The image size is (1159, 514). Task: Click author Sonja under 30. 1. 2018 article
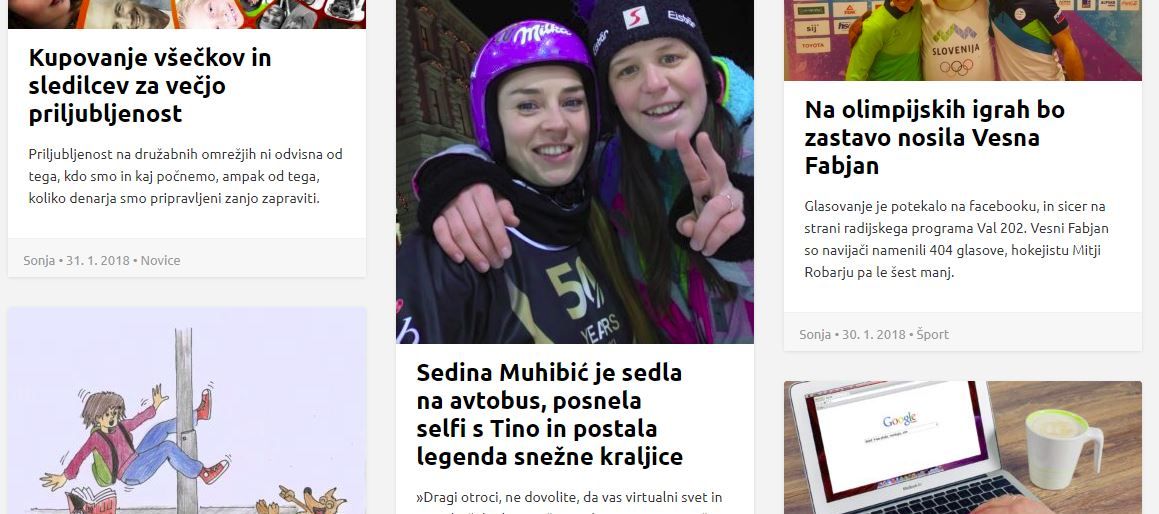click(x=815, y=334)
